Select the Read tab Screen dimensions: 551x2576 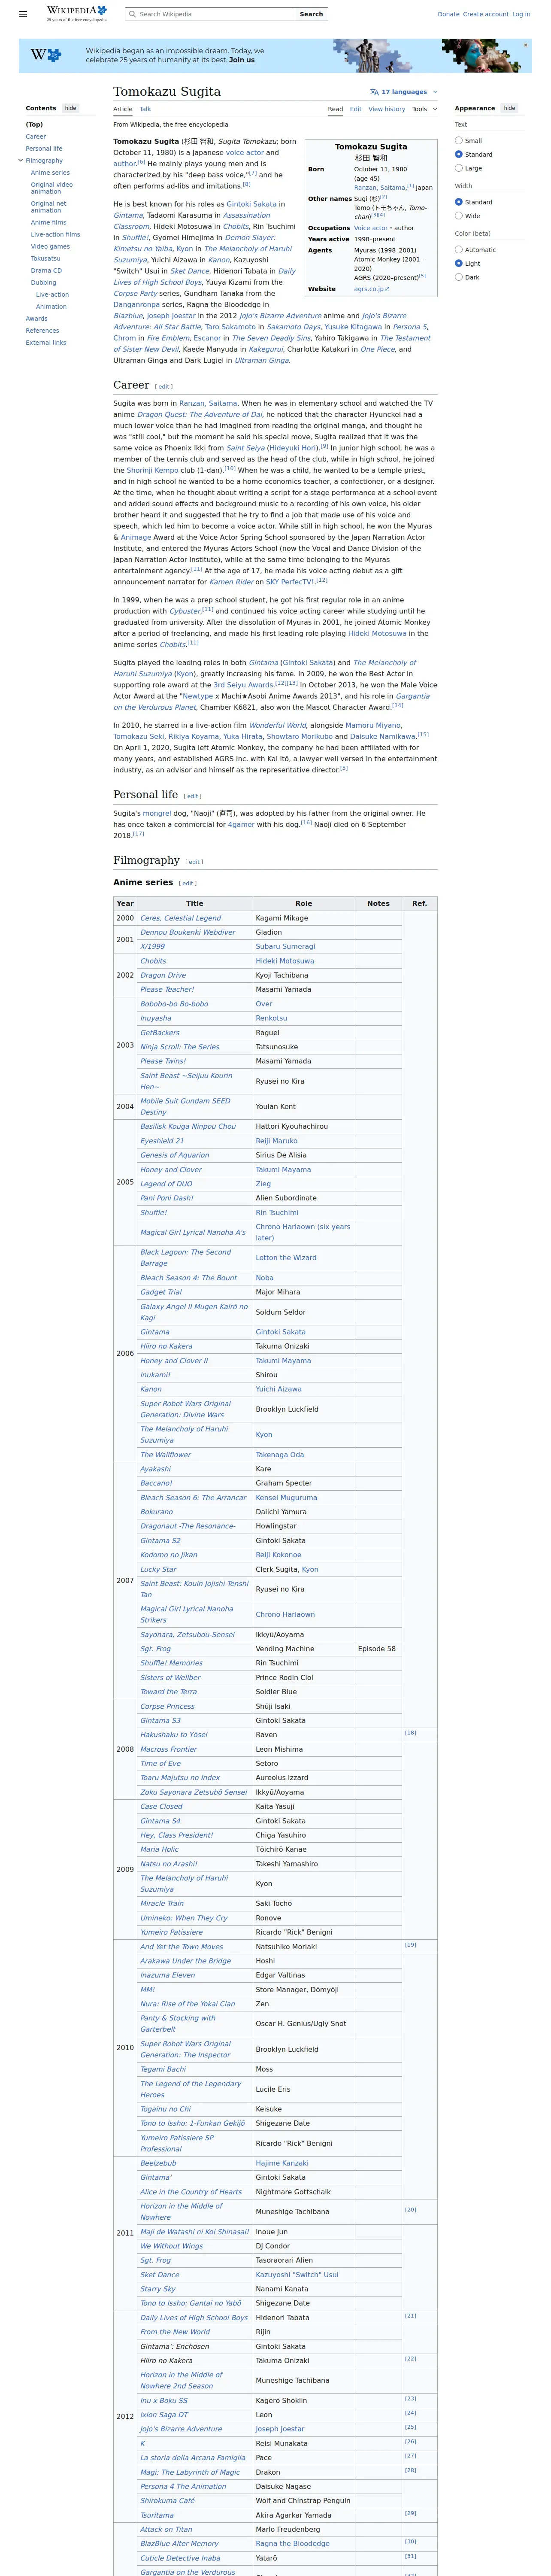(335, 109)
